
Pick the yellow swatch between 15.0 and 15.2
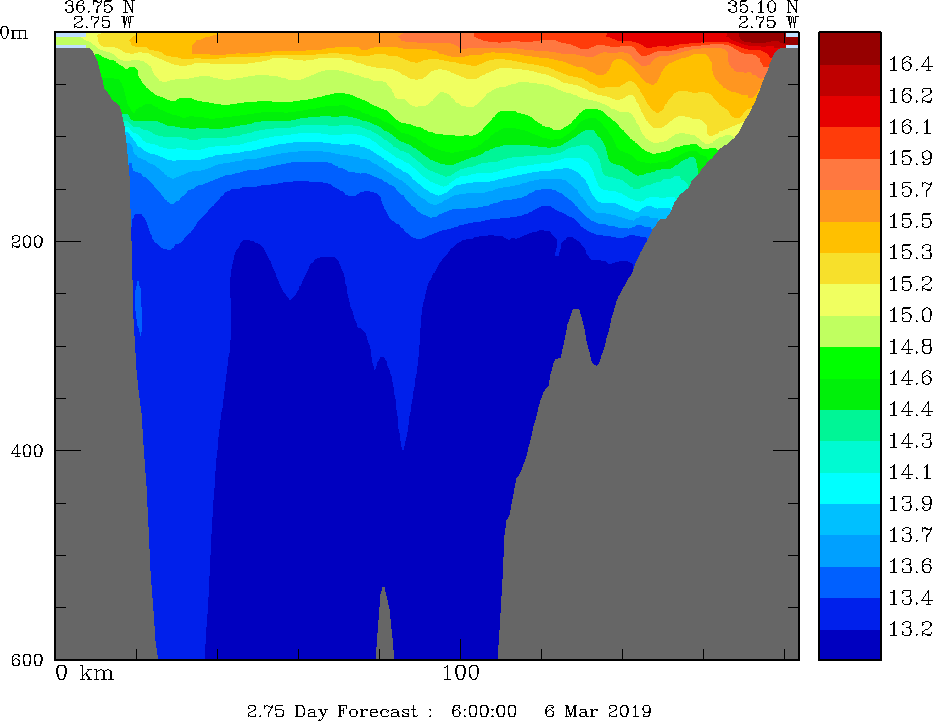coord(850,300)
